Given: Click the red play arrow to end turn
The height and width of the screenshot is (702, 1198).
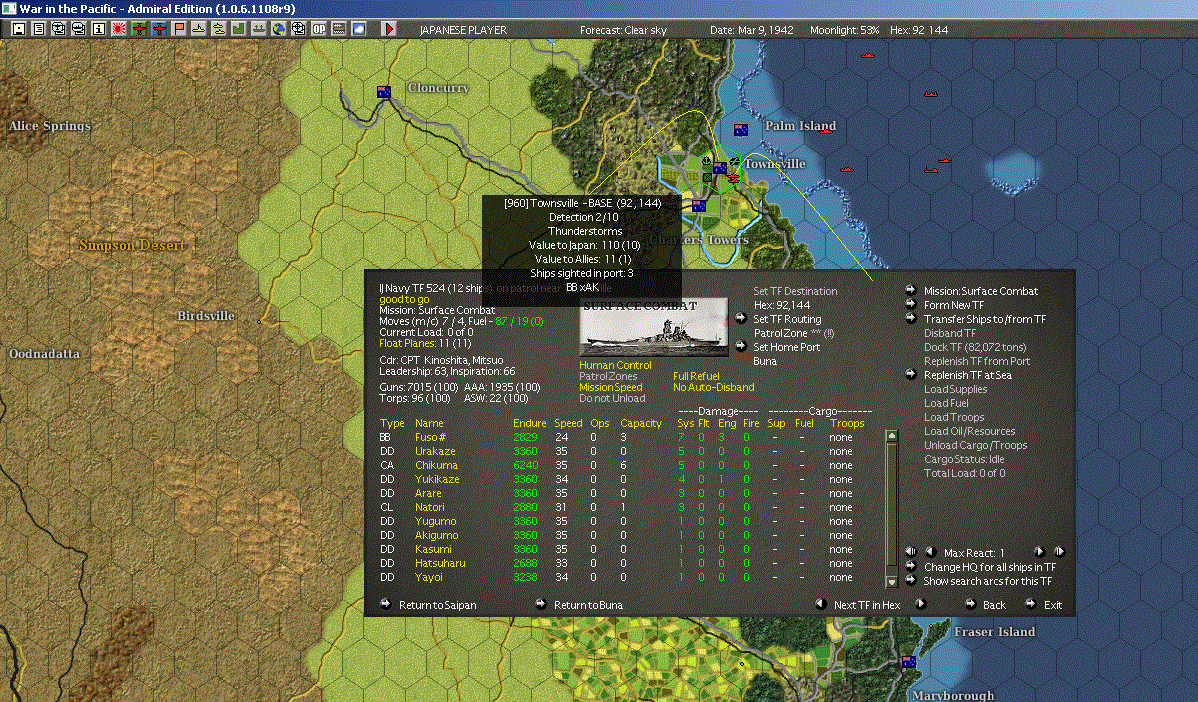Looking at the screenshot, I should pos(388,29).
